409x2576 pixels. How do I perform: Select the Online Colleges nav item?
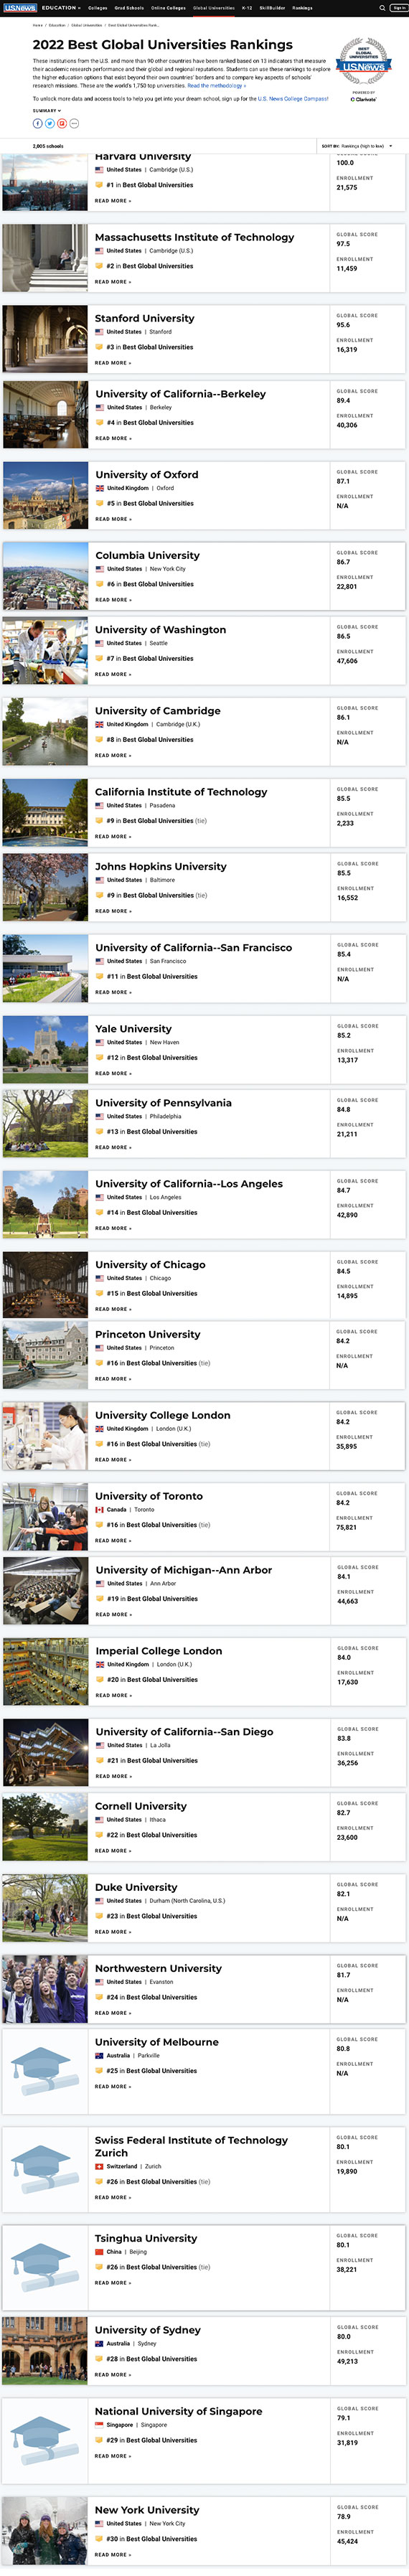coord(168,7)
